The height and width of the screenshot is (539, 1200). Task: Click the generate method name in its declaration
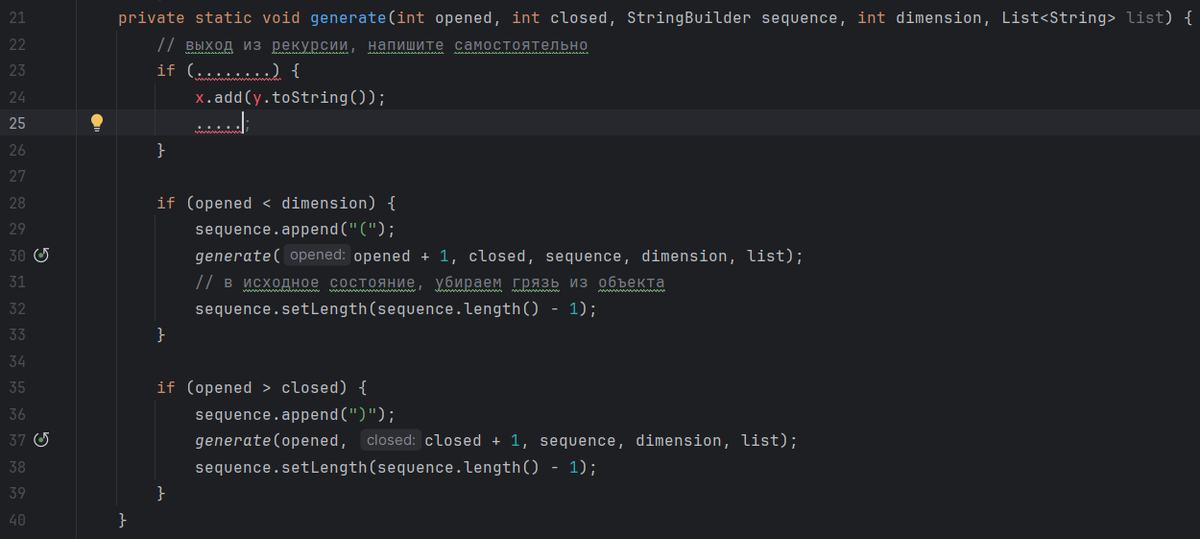tap(350, 18)
